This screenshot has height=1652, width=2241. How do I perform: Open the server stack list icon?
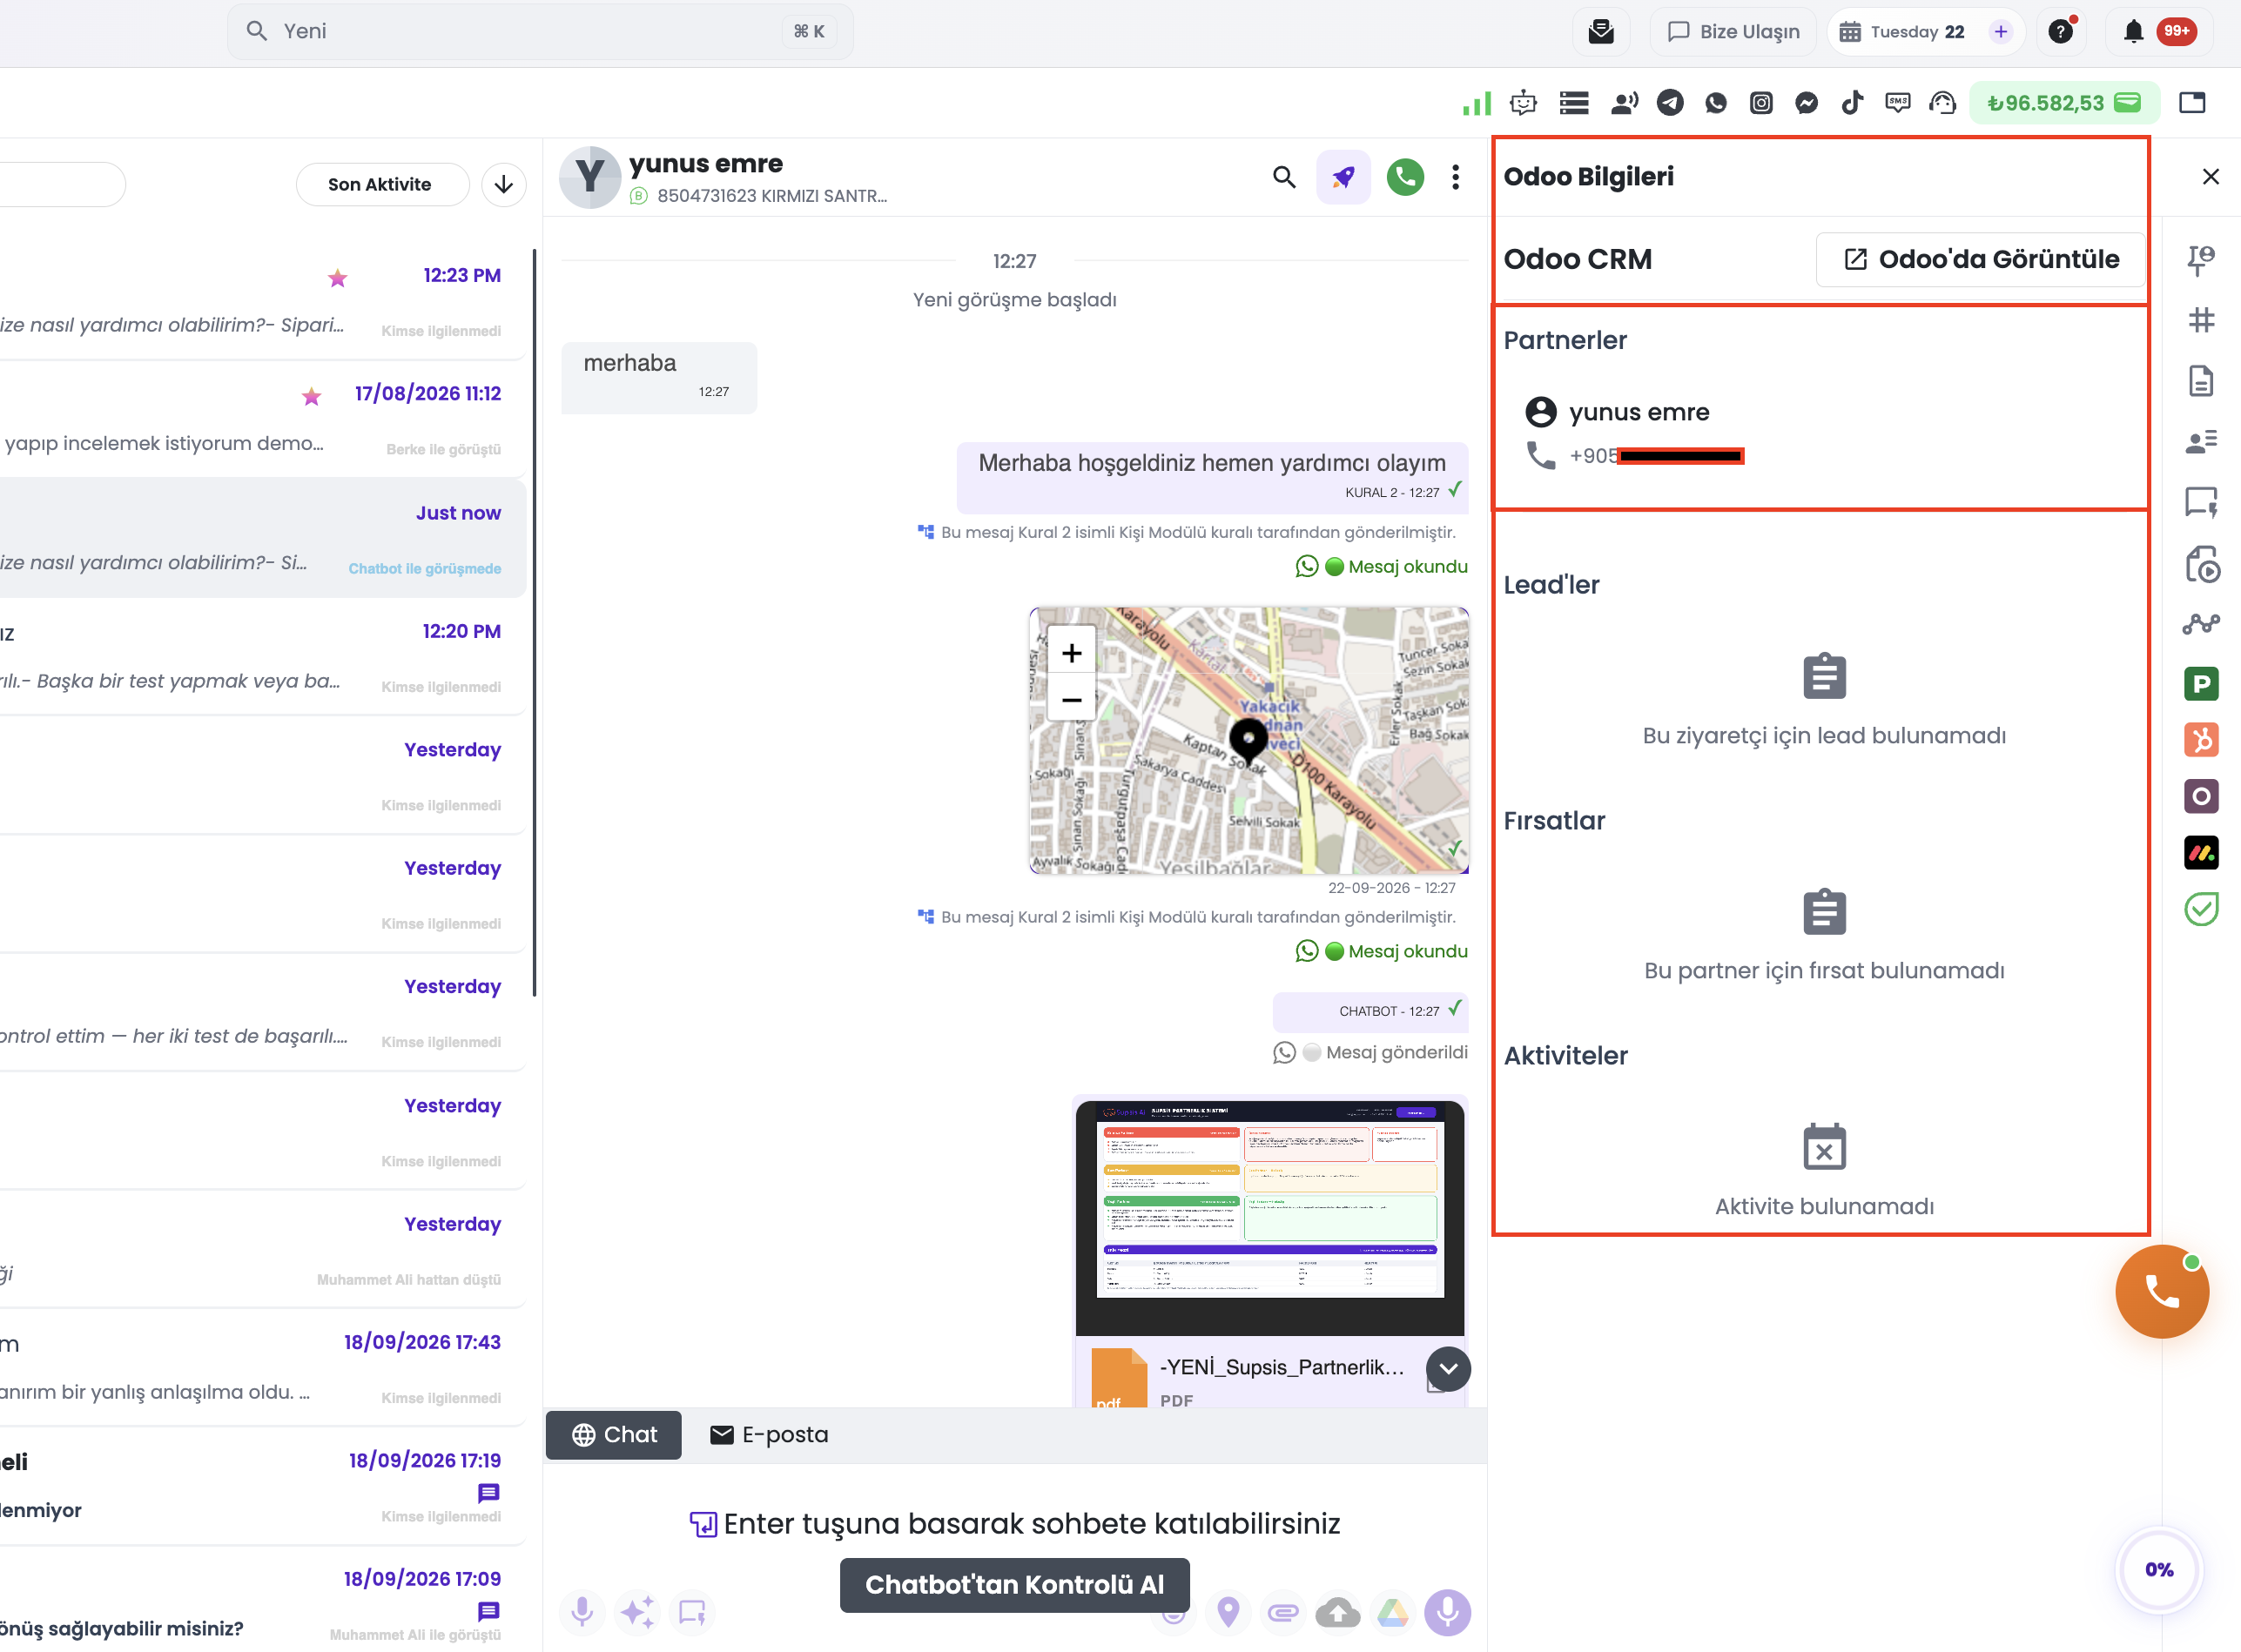[x=1574, y=103]
